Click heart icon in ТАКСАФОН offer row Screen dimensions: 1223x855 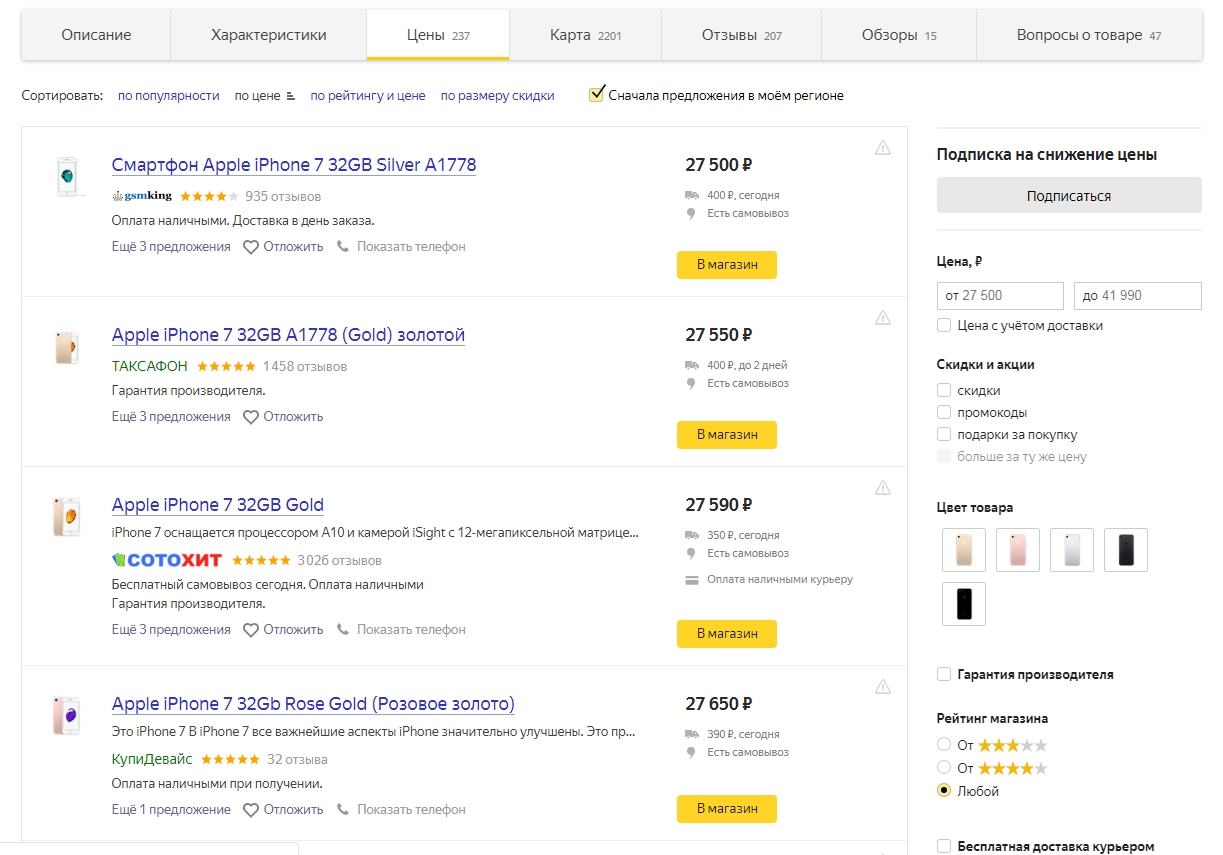251,417
